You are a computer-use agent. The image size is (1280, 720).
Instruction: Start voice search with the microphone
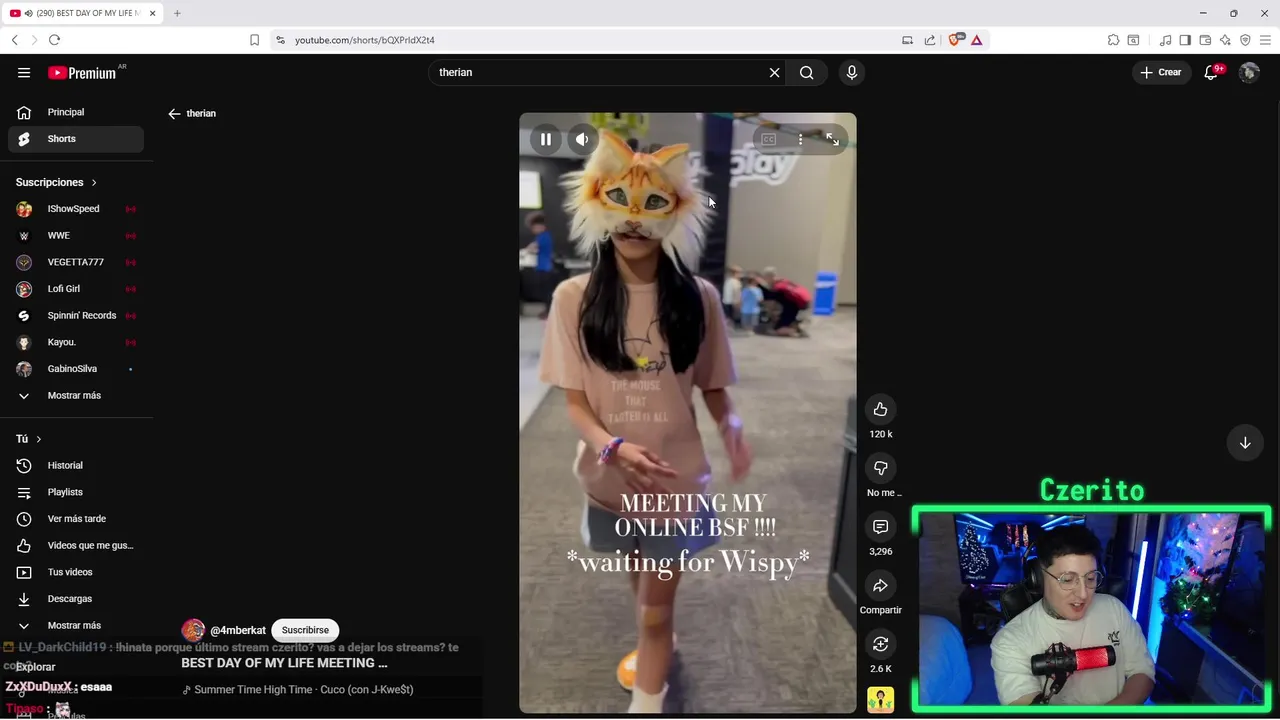pyautogui.click(x=852, y=72)
